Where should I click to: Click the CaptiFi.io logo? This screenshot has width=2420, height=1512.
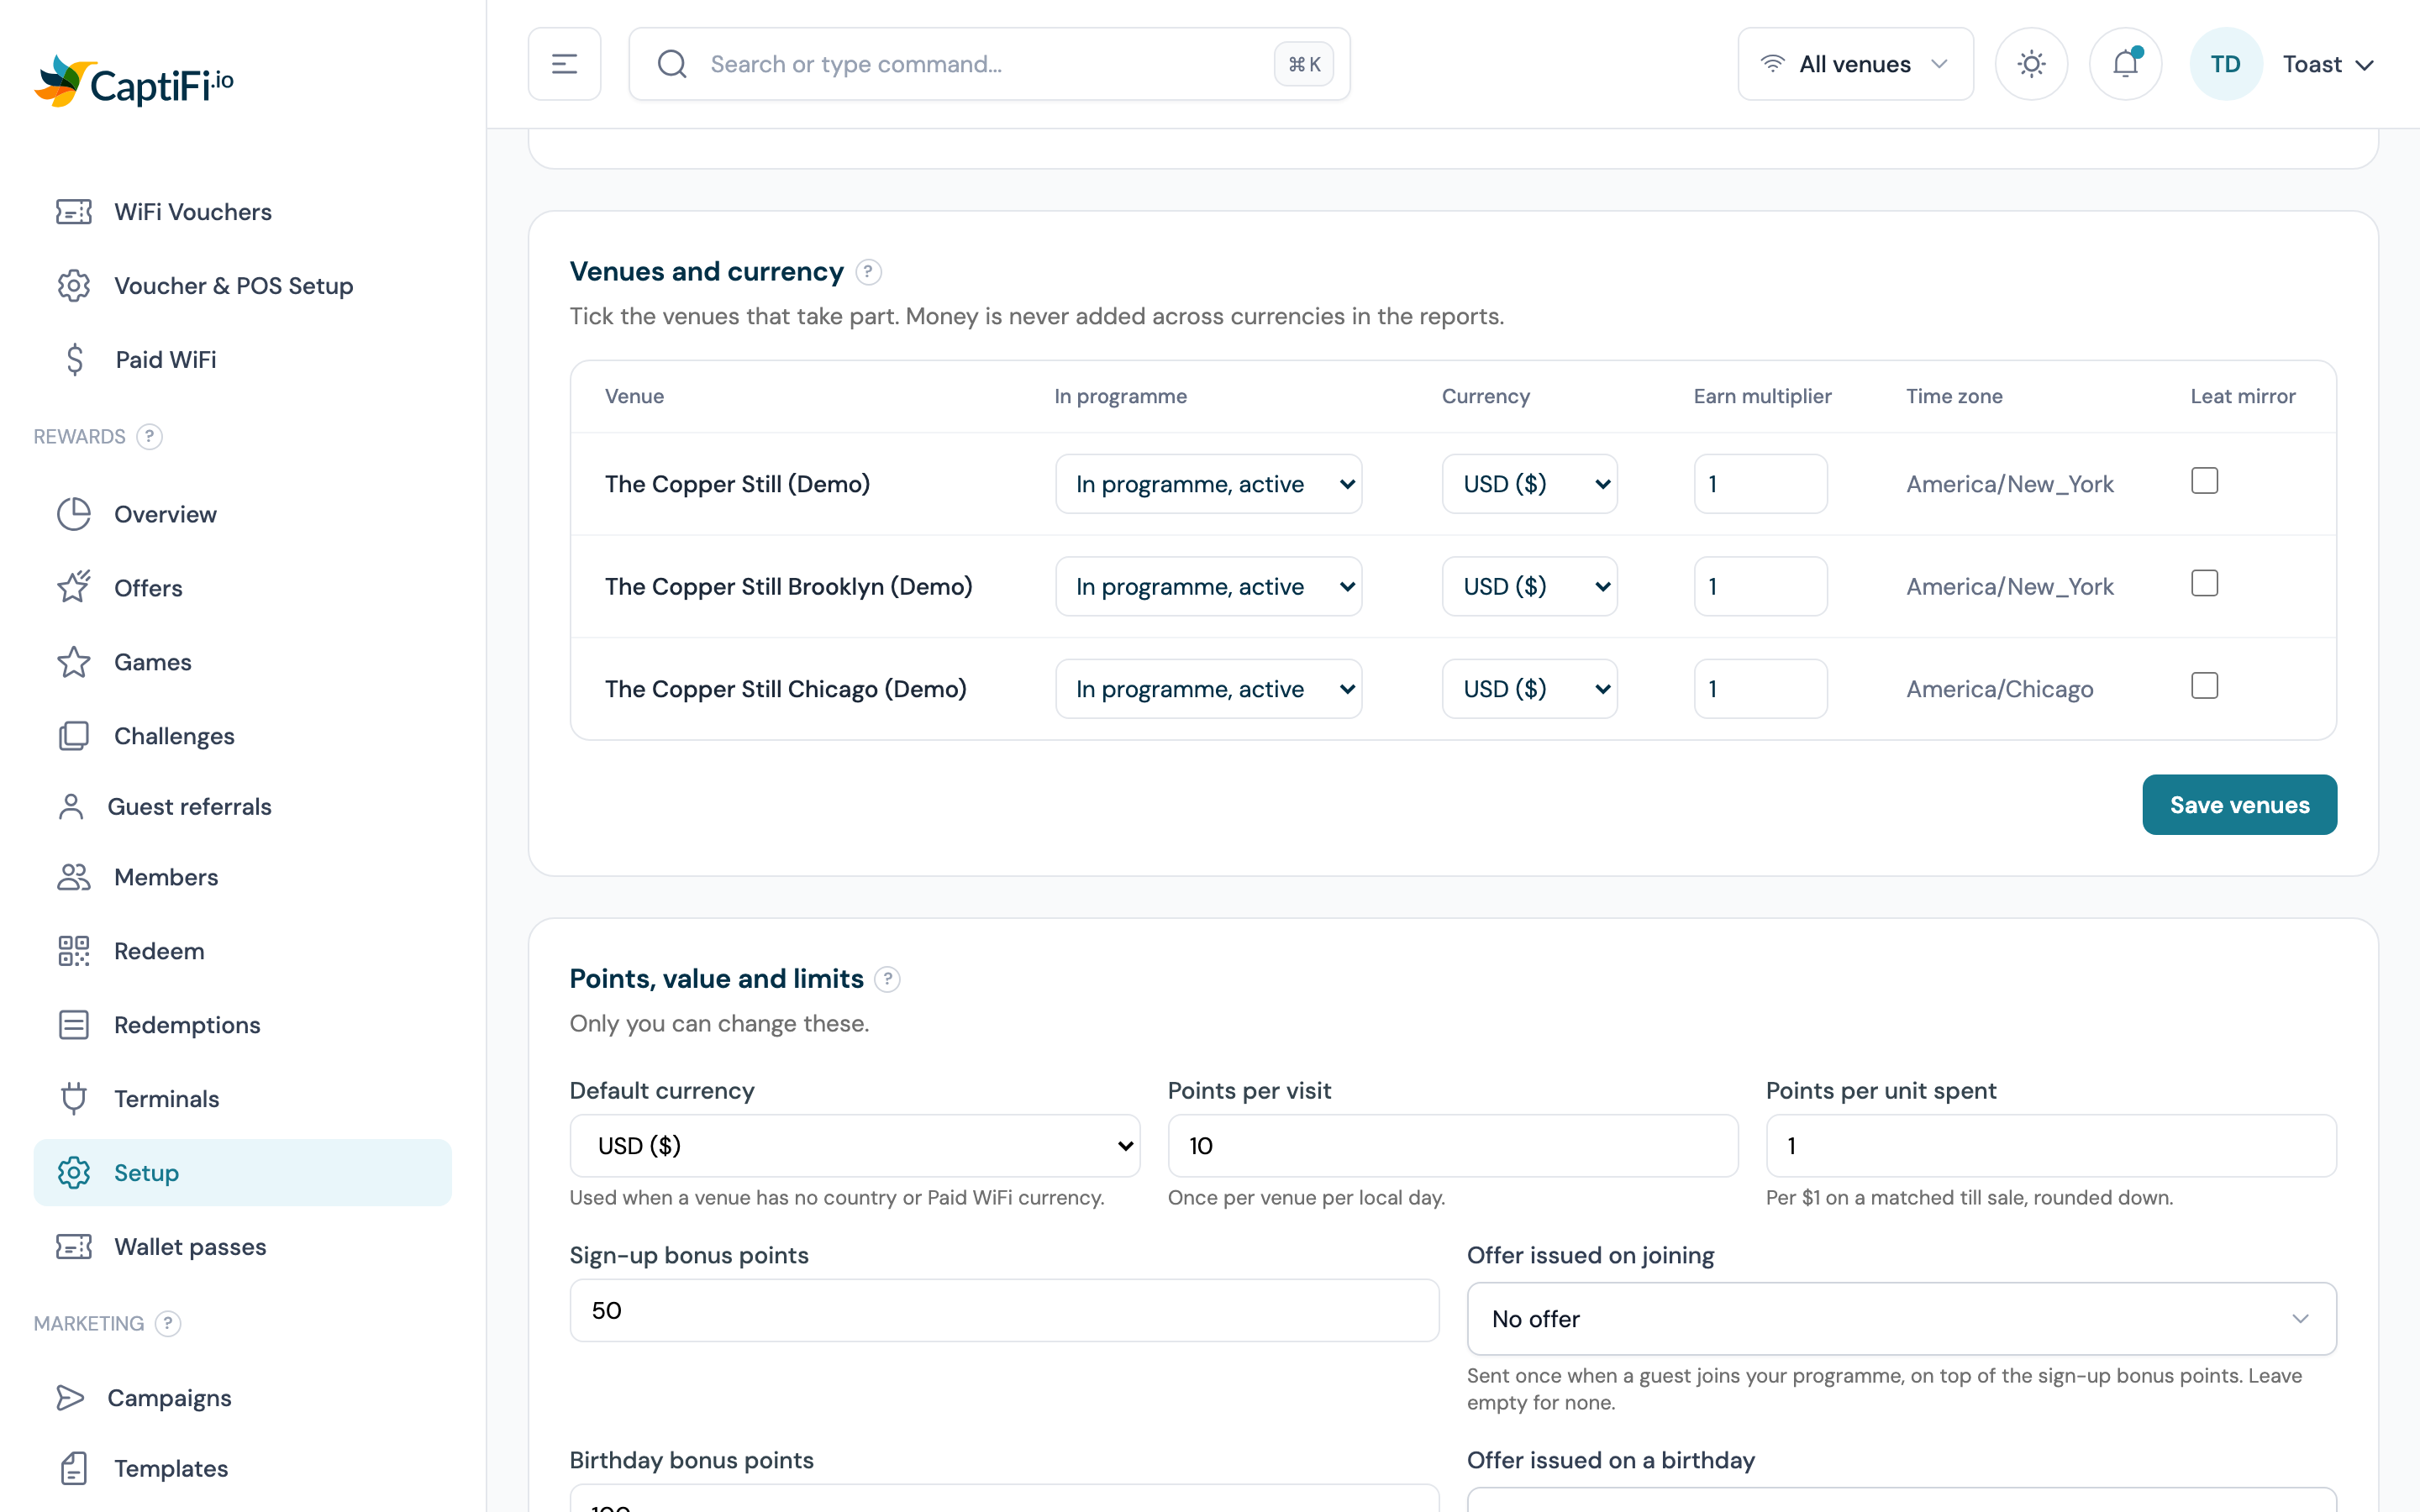pos(134,82)
